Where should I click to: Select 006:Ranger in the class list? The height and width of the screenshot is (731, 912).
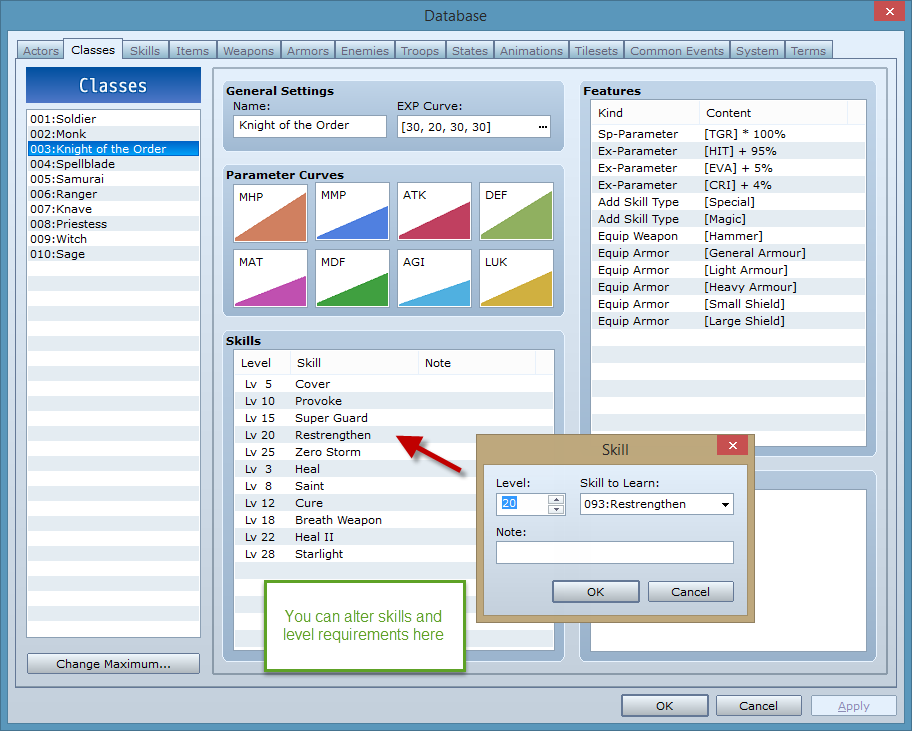113,194
